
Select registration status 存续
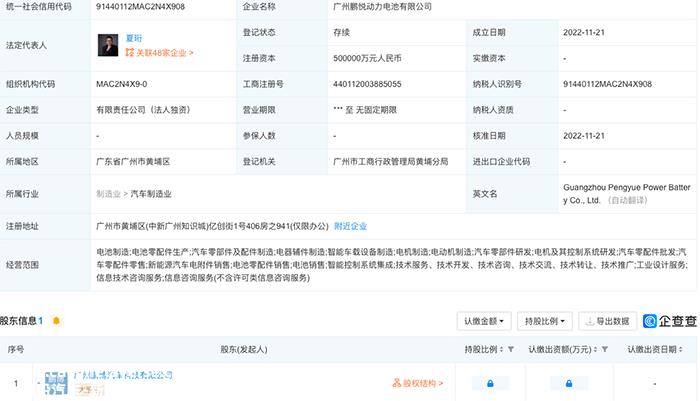[342, 32]
